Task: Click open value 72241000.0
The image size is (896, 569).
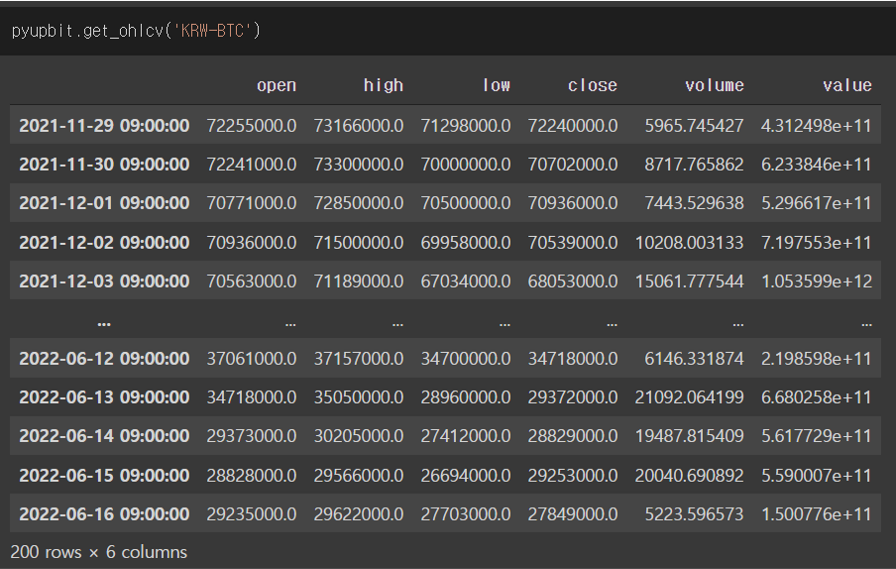Action: [x=251, y=165]
